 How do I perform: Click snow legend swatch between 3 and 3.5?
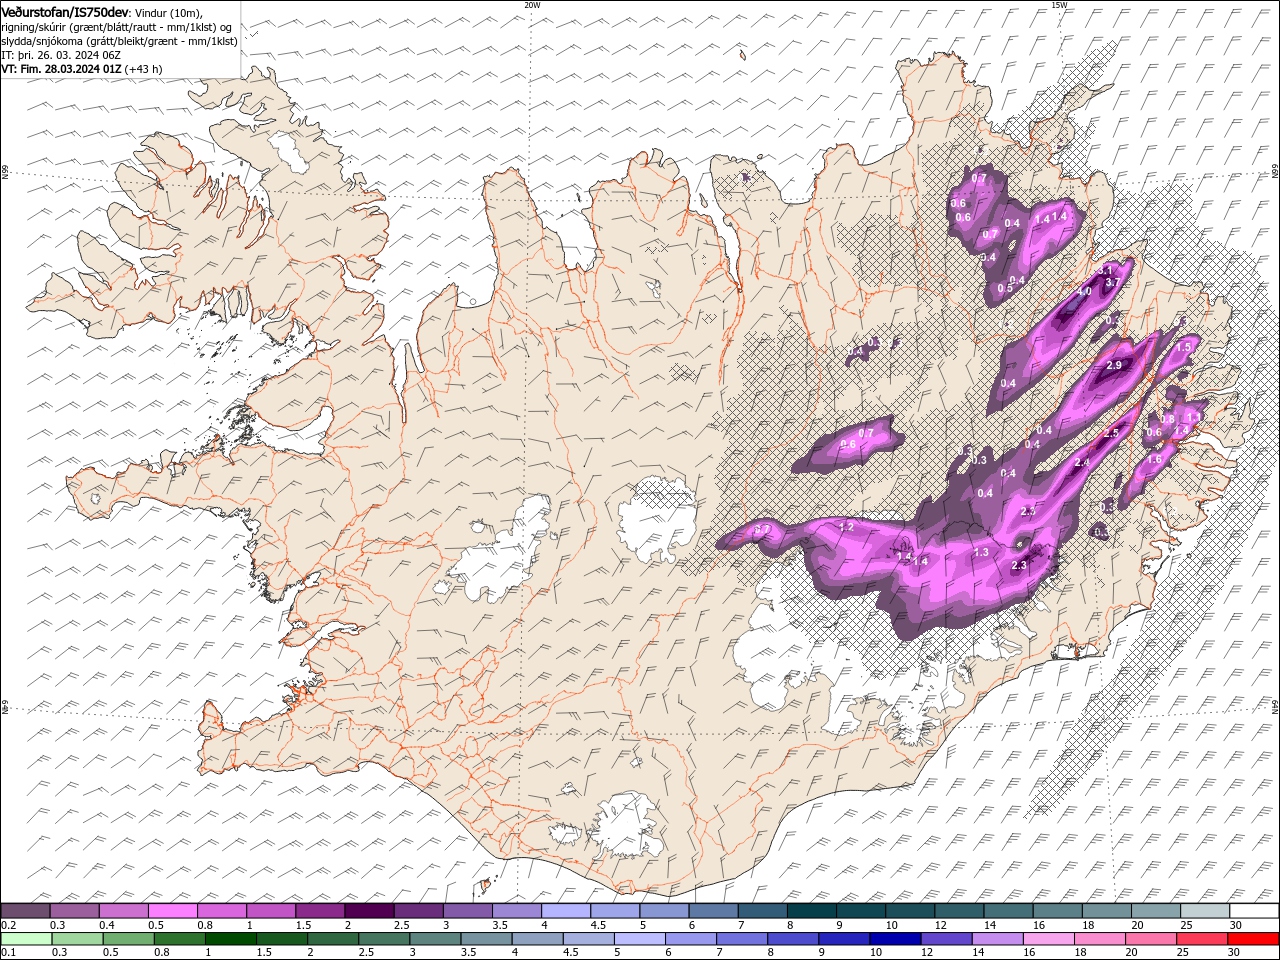(x=467, y=911)
